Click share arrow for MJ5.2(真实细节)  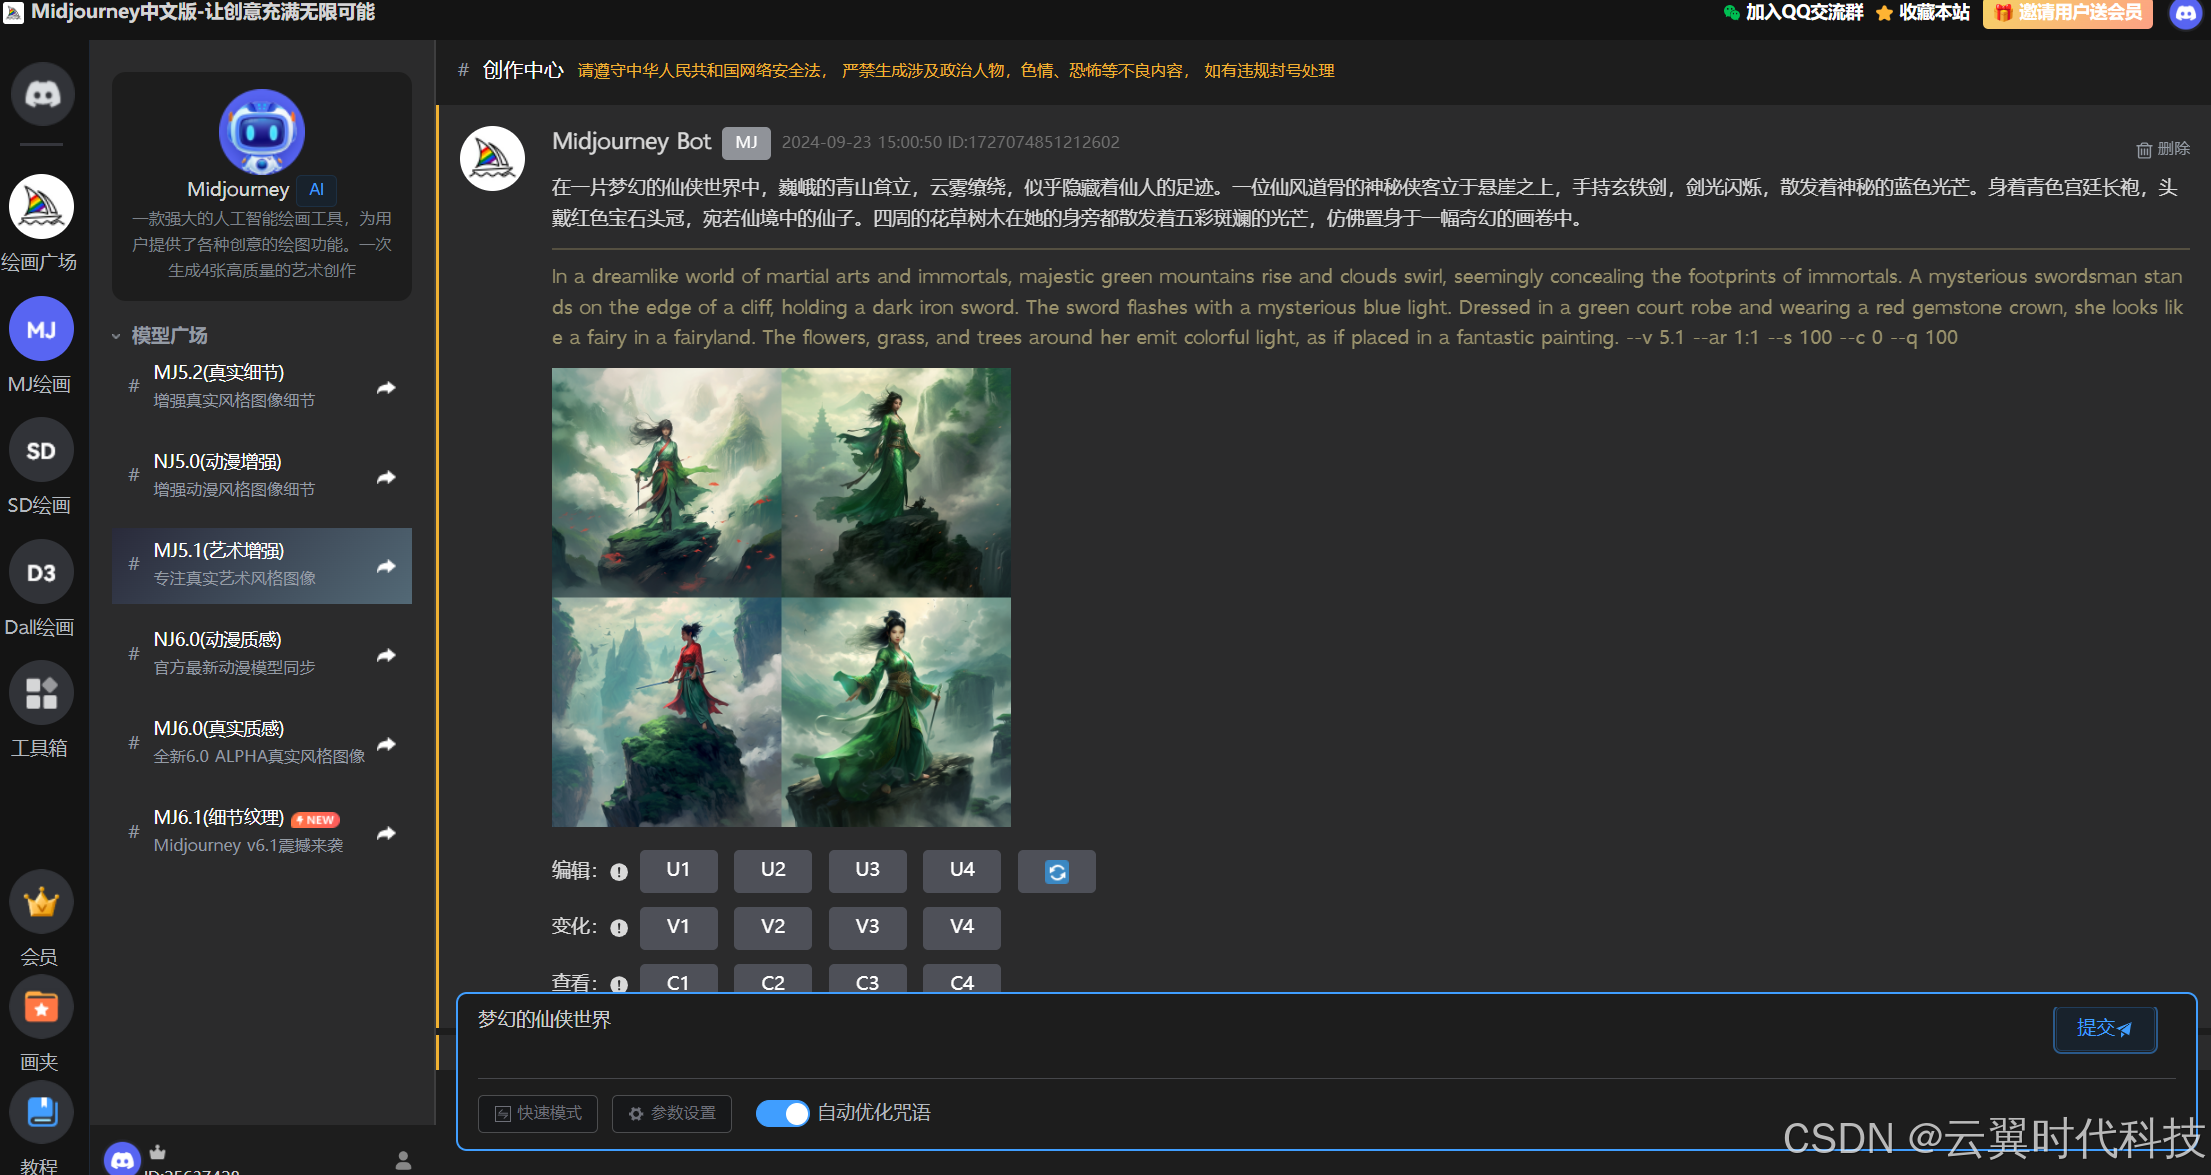click(386, 387)
